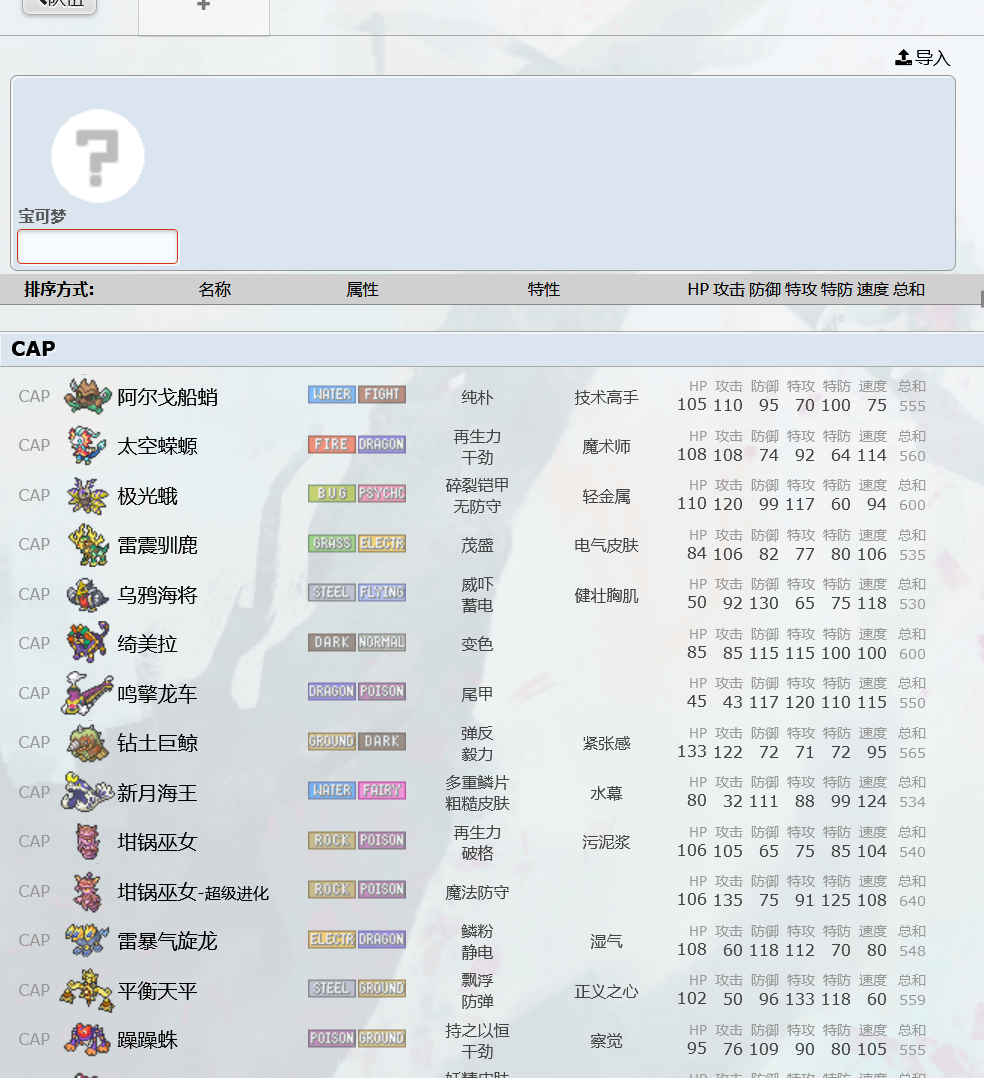
Task: Sort the list by 属性
Action: tap(362, 289)
